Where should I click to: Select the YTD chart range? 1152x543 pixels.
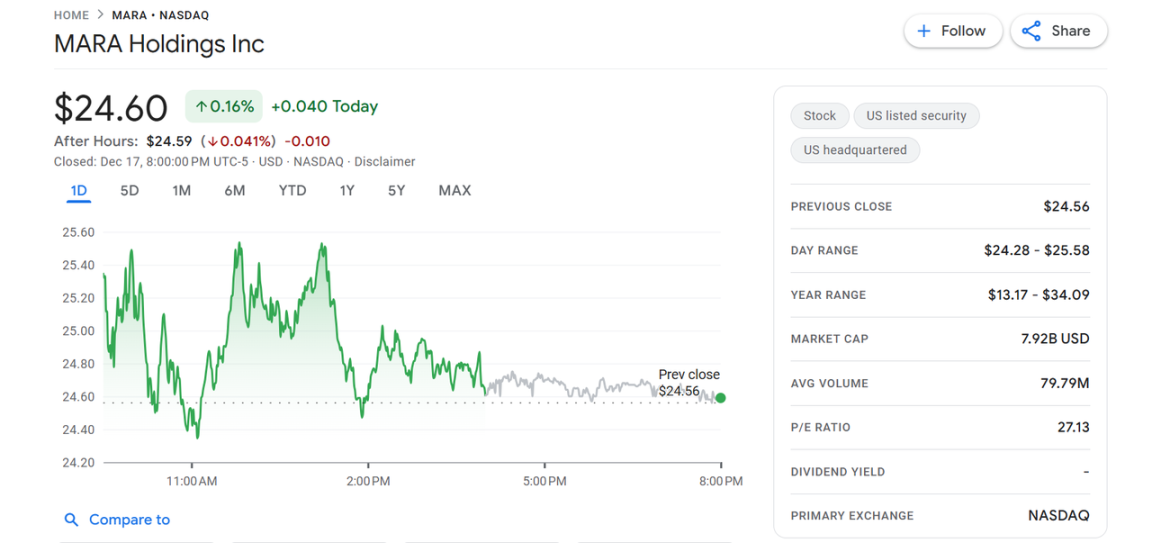coord(292,191)
